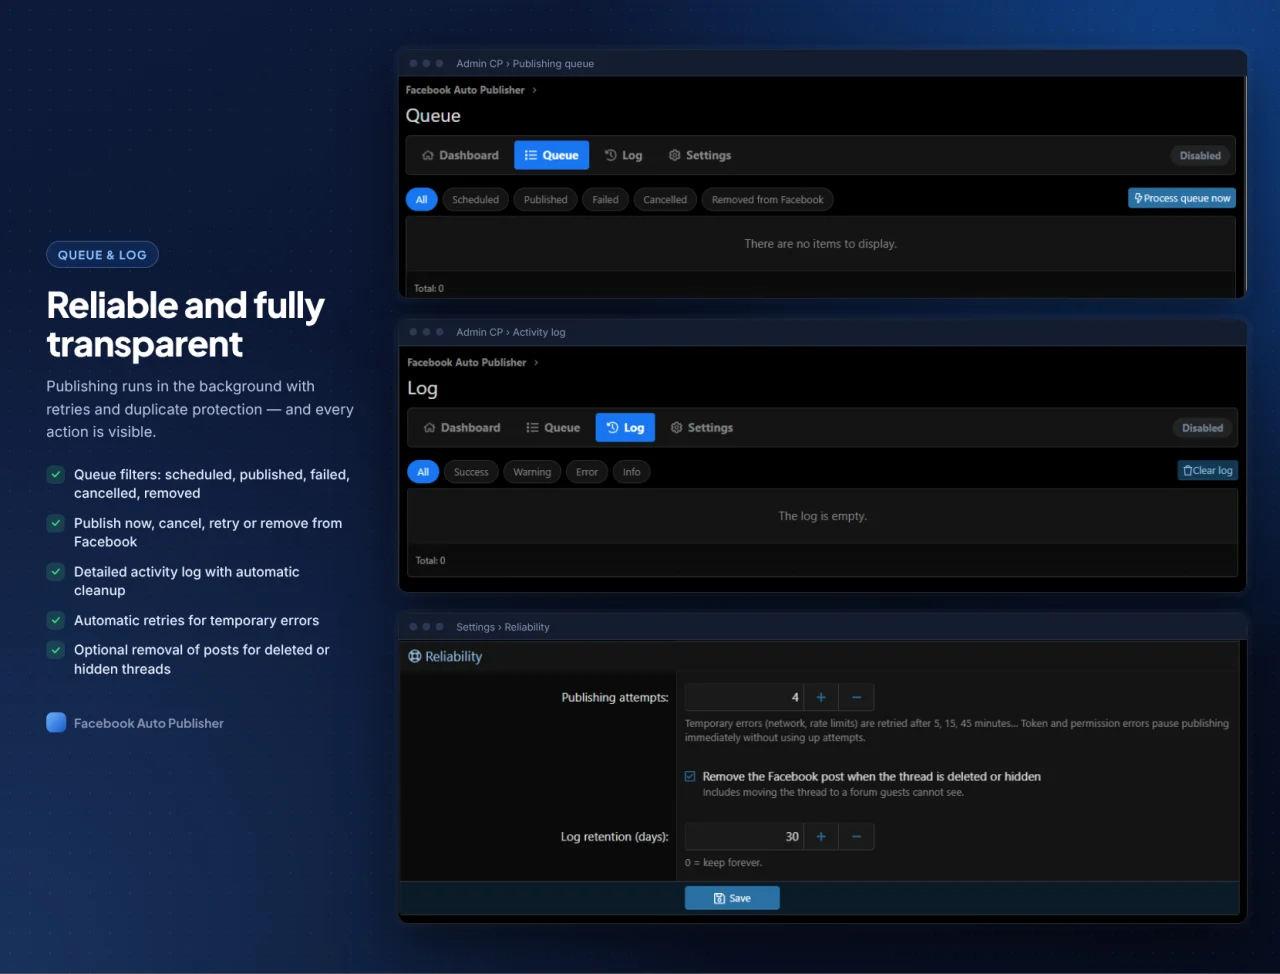Image resolution: width=1280 pixels, height=974 pixels.
Task: Toggle Remove the Facebook post checkbox
Action: 690,776
